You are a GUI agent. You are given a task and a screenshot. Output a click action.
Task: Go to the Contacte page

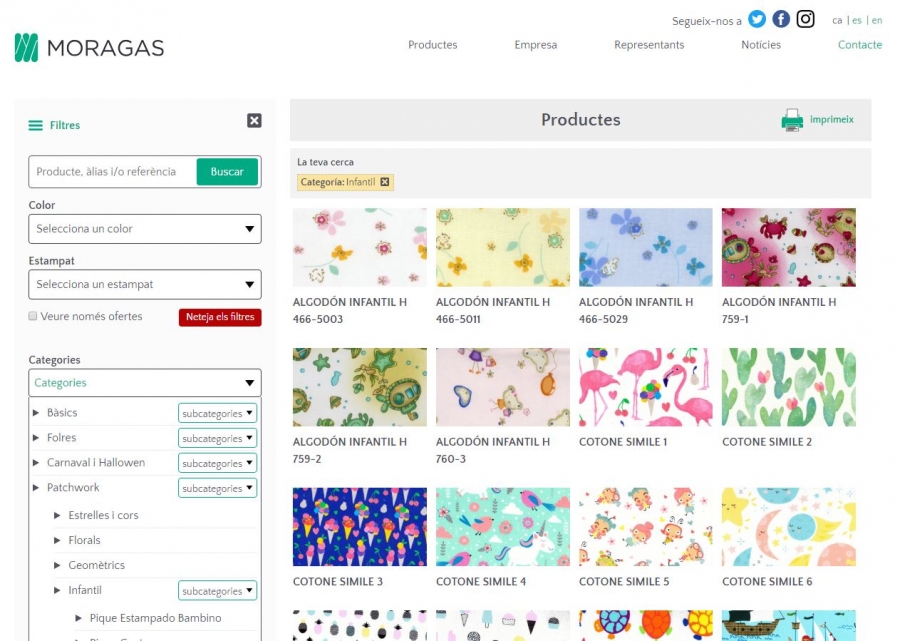[860, 45]
